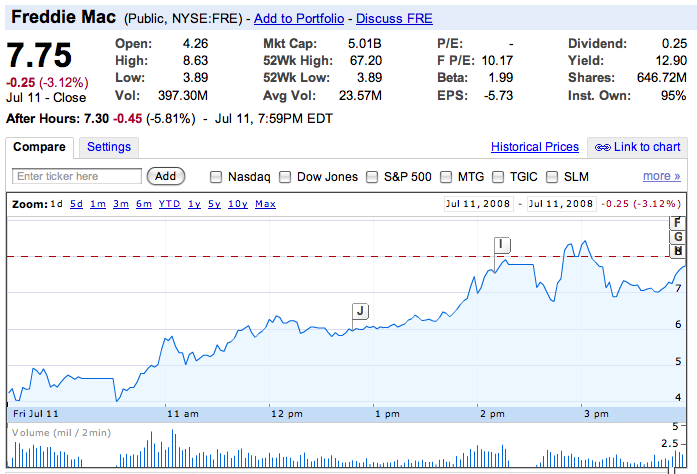Set chart zoom to 5d
This screenshot has height=474, width=697.
point(76,204)
